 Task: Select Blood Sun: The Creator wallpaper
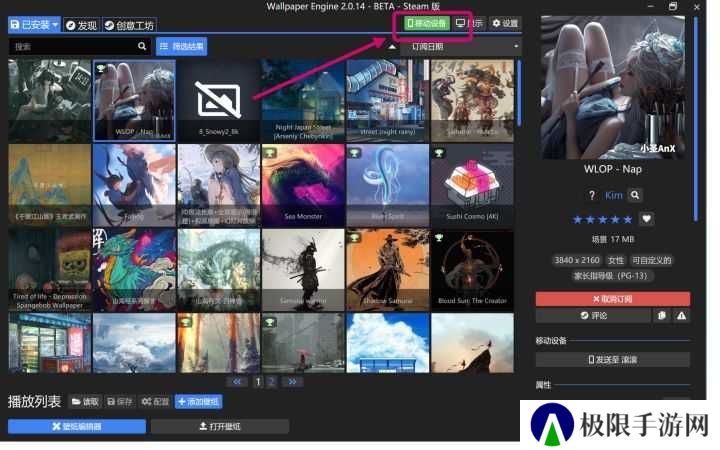472,270
